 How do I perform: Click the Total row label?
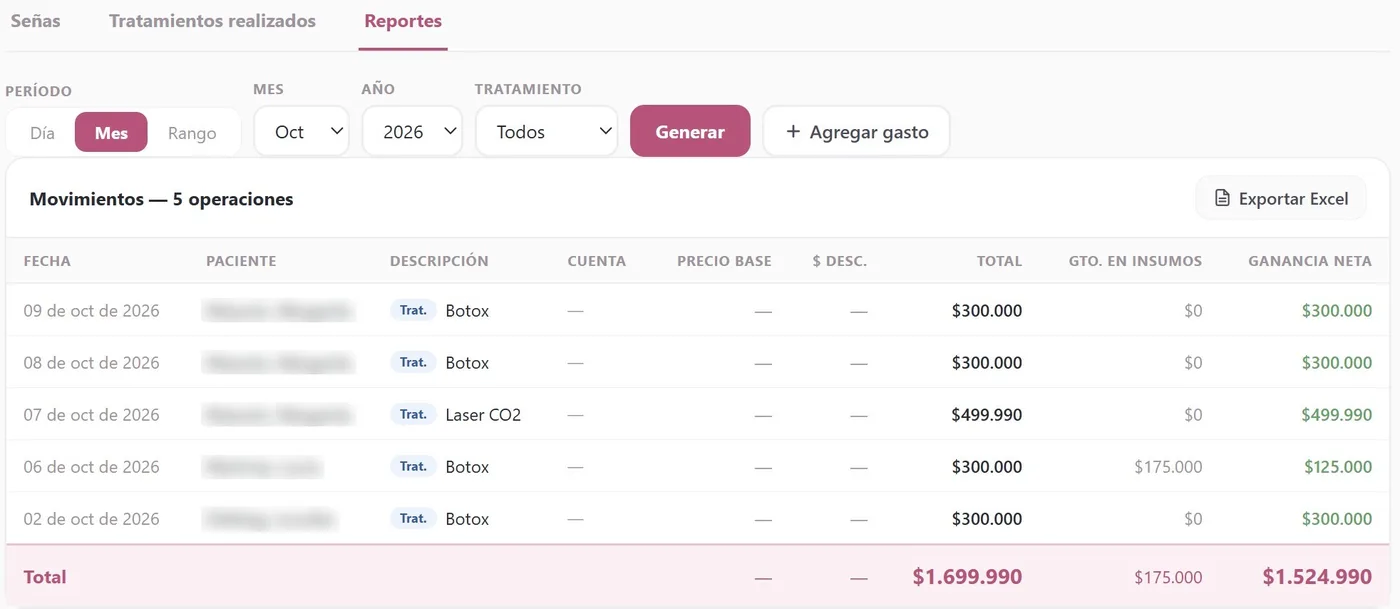tap(45, 577)
